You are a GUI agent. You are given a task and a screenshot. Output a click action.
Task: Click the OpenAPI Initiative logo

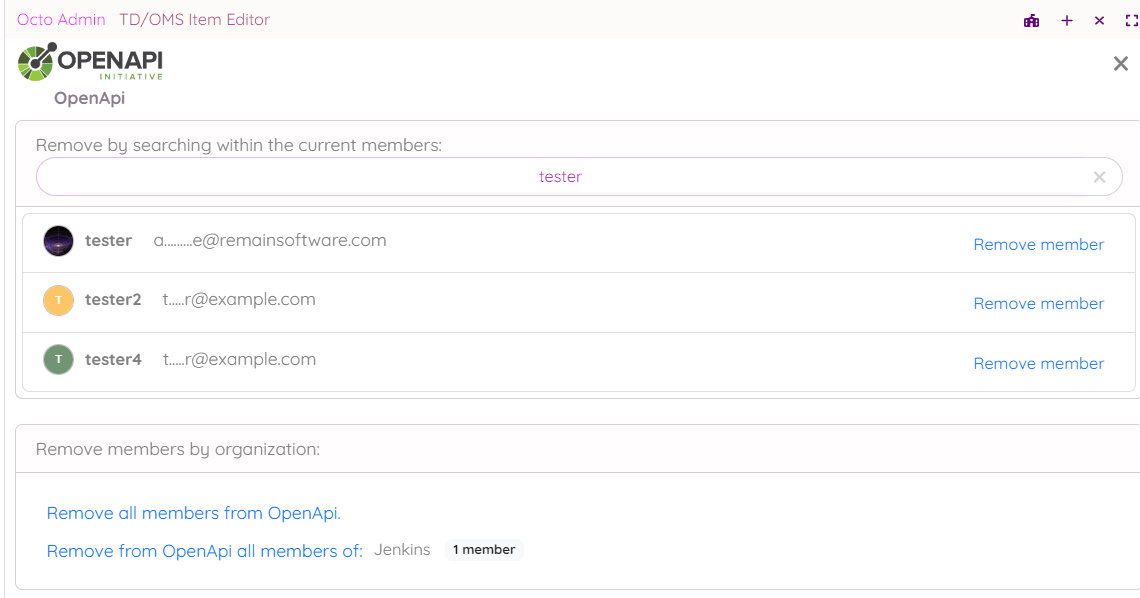[x=90, y=63]
